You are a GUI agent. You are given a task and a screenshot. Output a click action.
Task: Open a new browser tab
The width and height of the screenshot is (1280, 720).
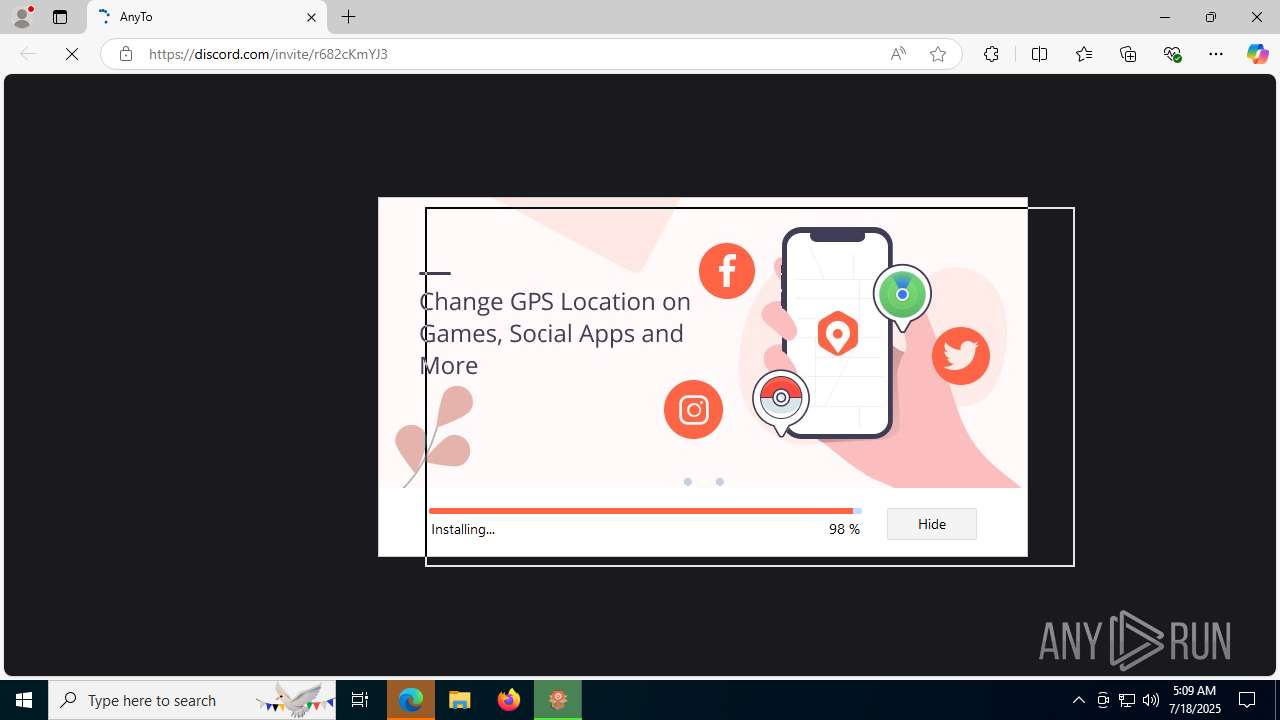point(348,17)
